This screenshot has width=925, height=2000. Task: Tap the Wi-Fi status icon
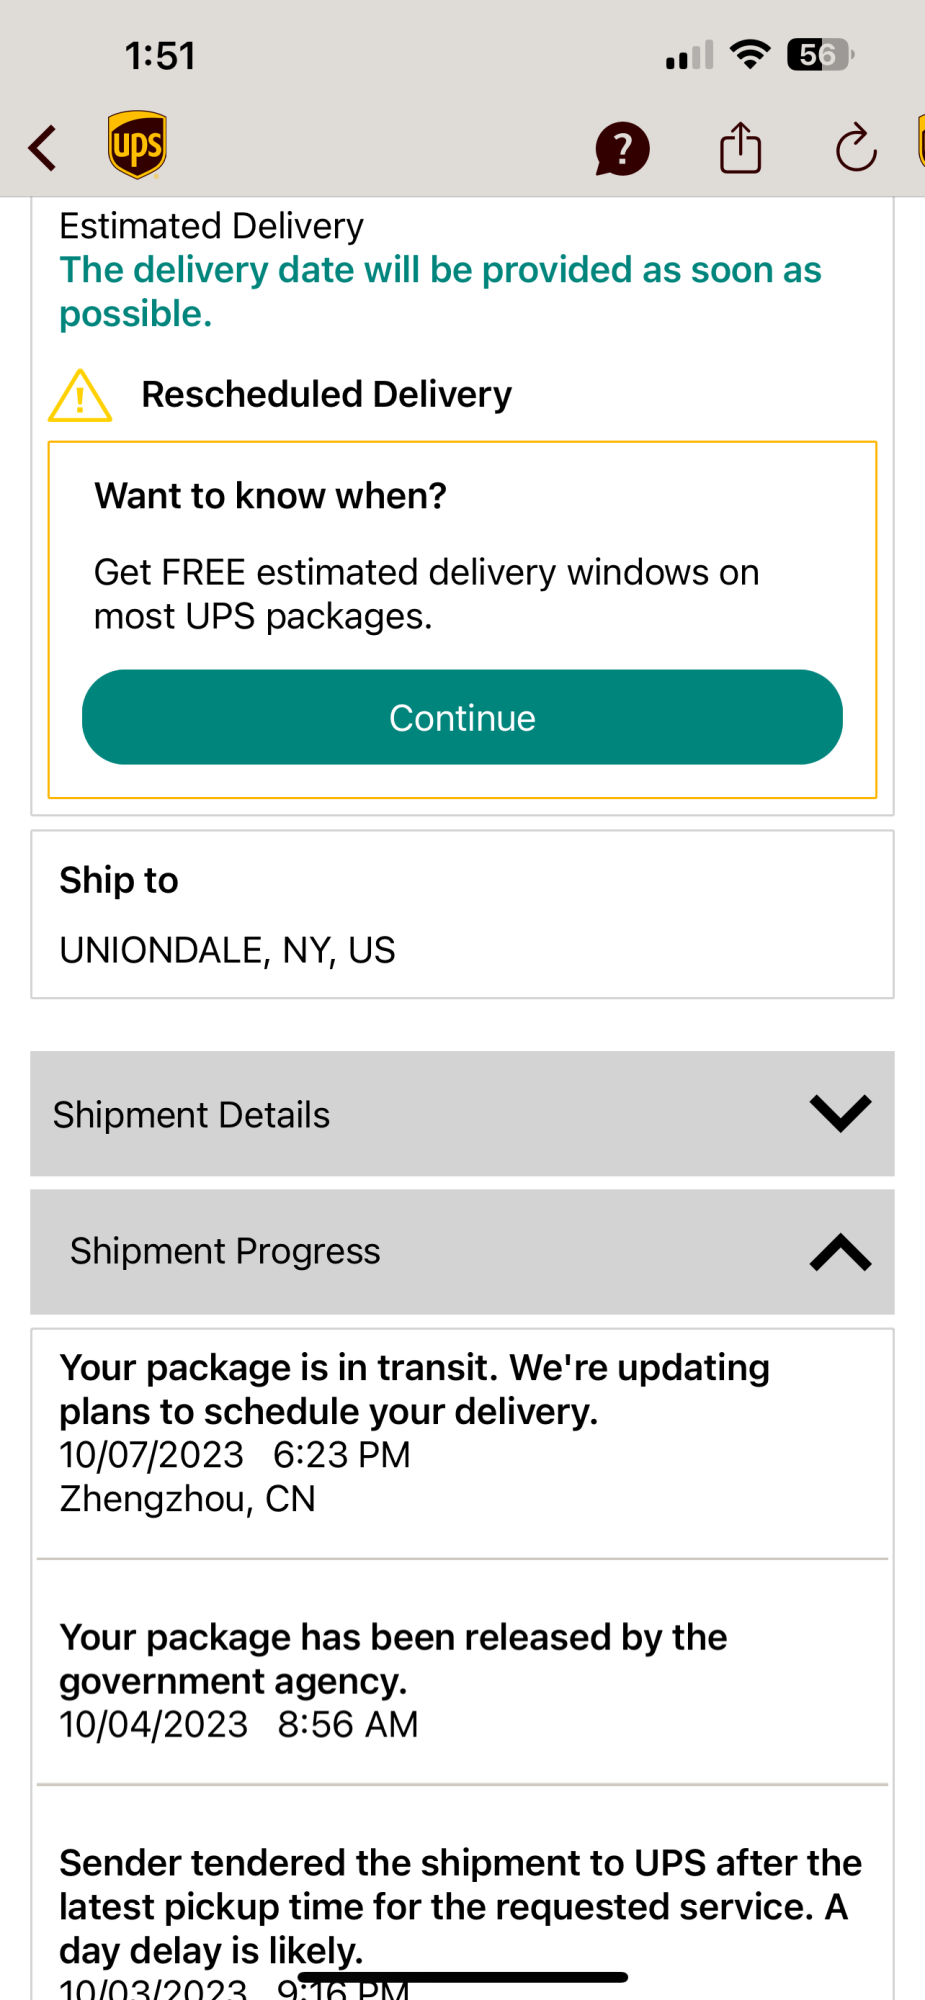tap(750, 54)
